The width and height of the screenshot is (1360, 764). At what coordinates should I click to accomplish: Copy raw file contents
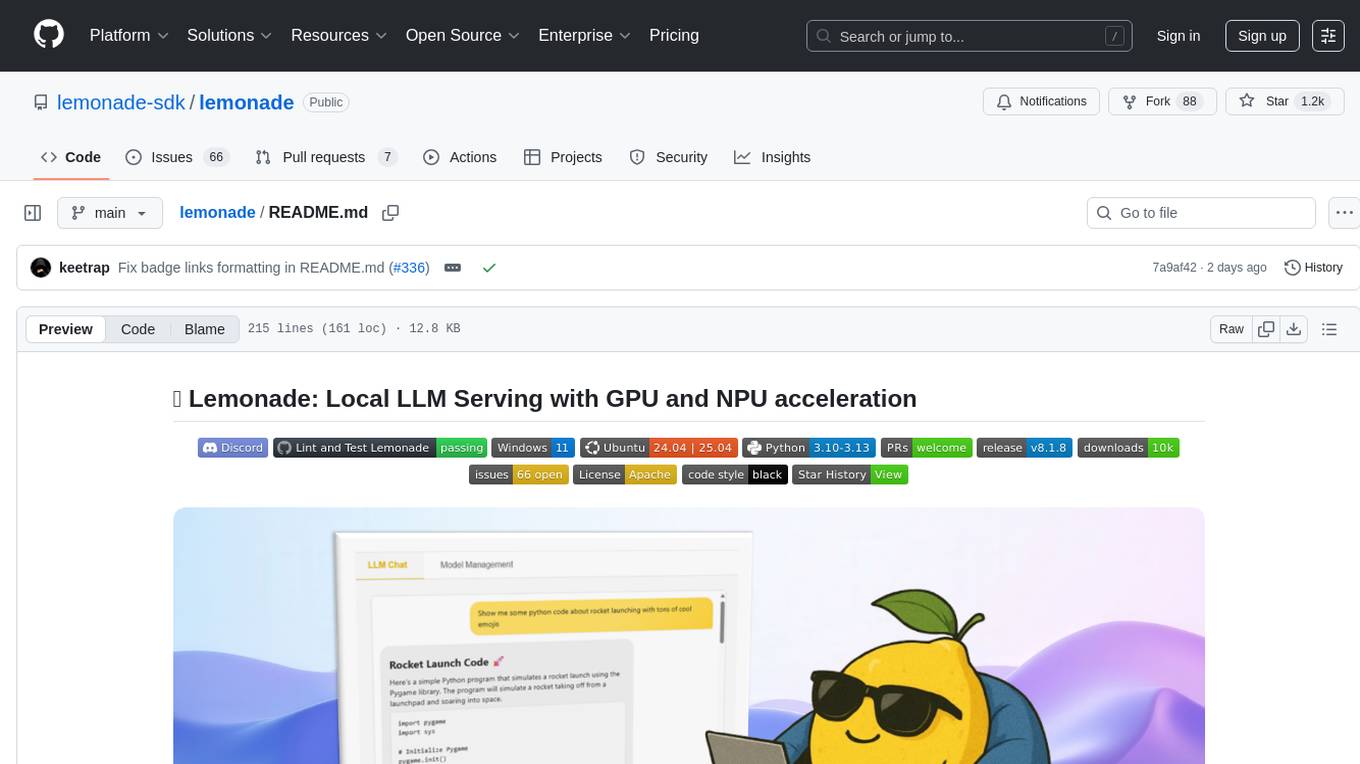pos(1267,329)
